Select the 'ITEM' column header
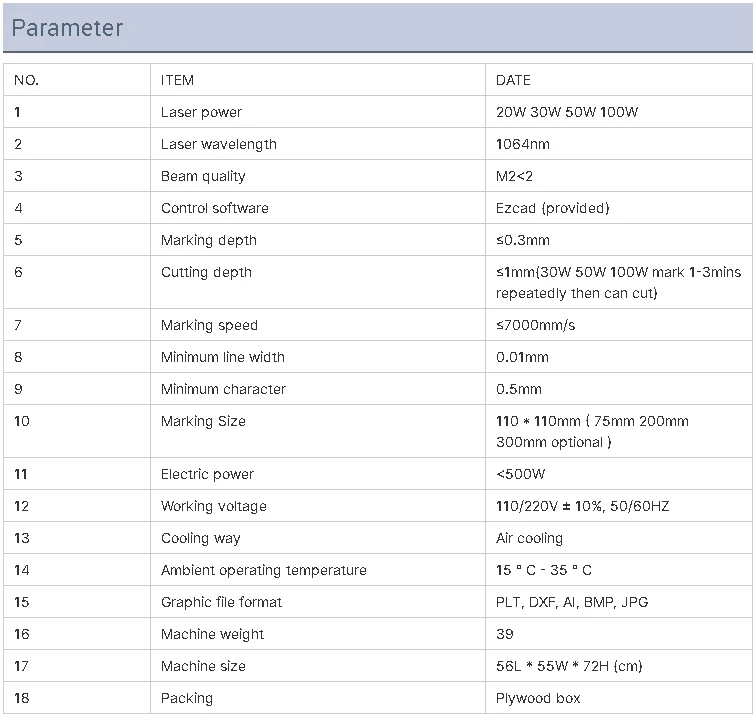 tap(177, 80)
